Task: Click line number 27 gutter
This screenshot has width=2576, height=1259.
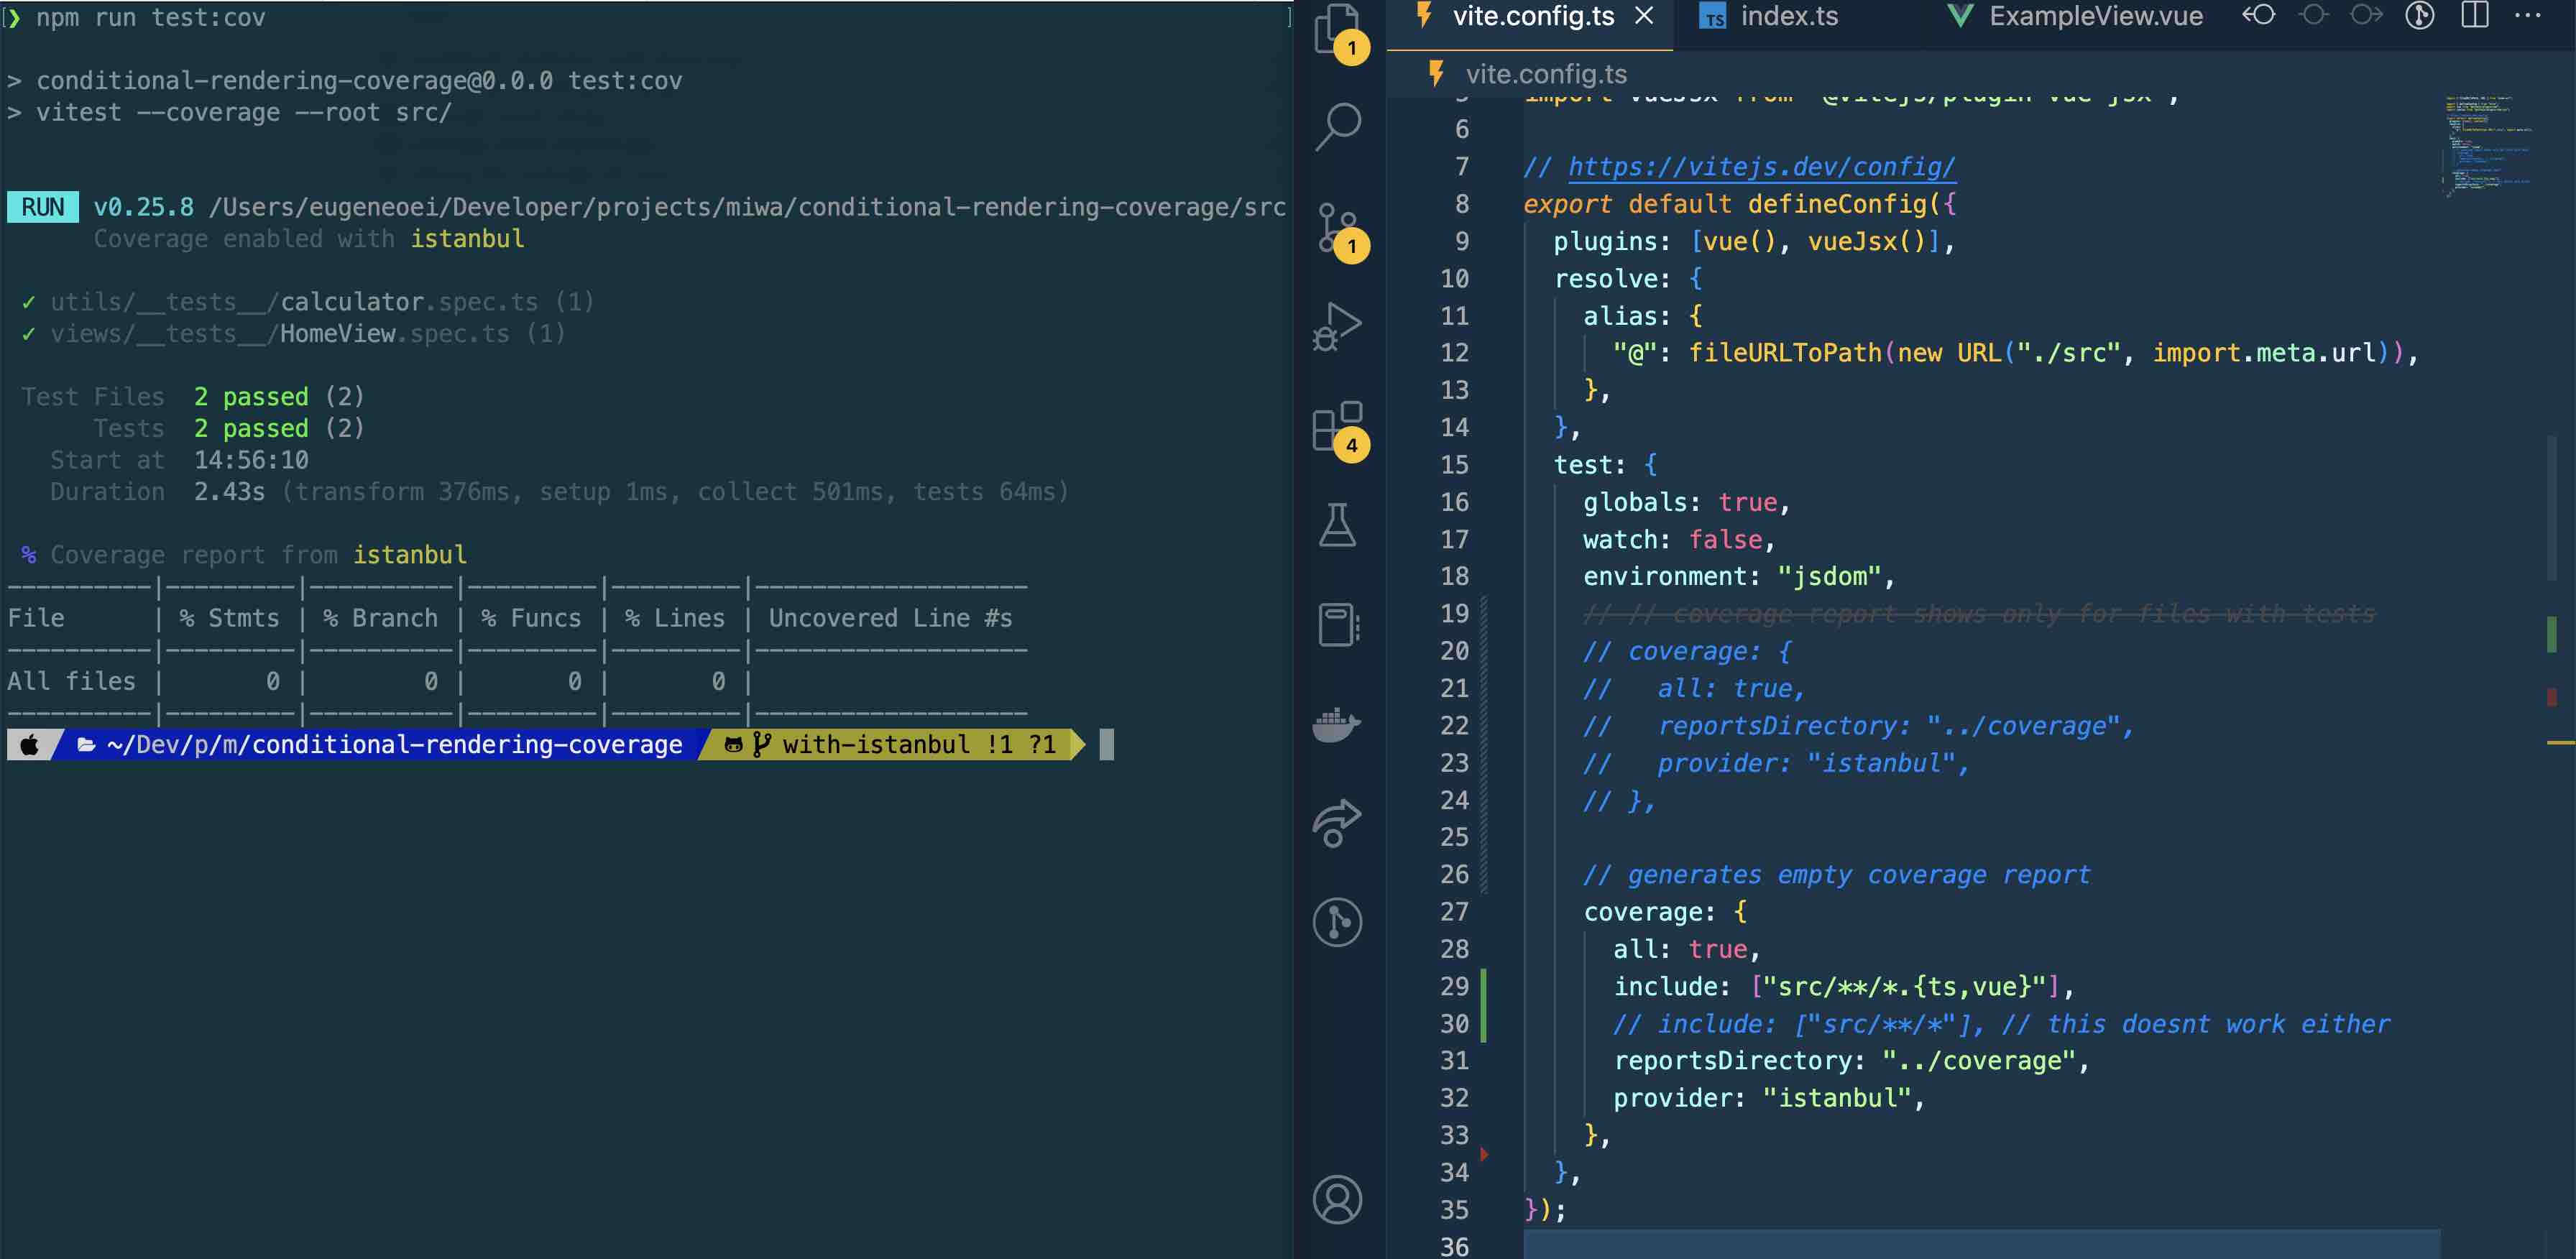Action: [x=1454, y=912]
